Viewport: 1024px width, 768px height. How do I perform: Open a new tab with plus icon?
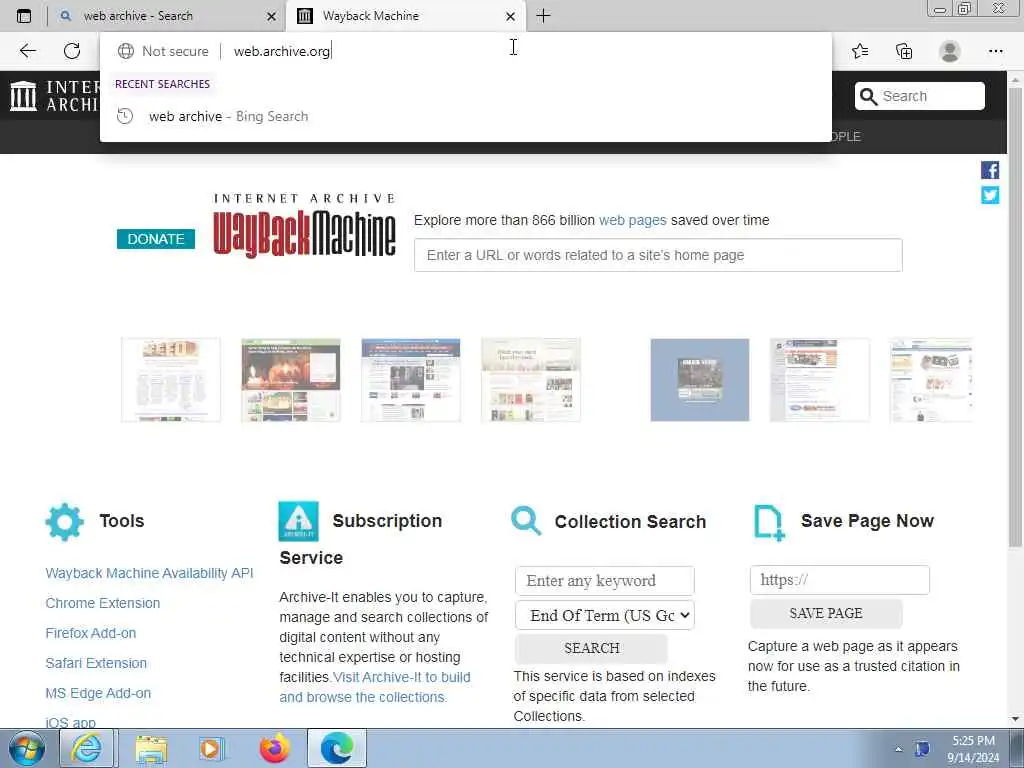[x=543, y=16]
